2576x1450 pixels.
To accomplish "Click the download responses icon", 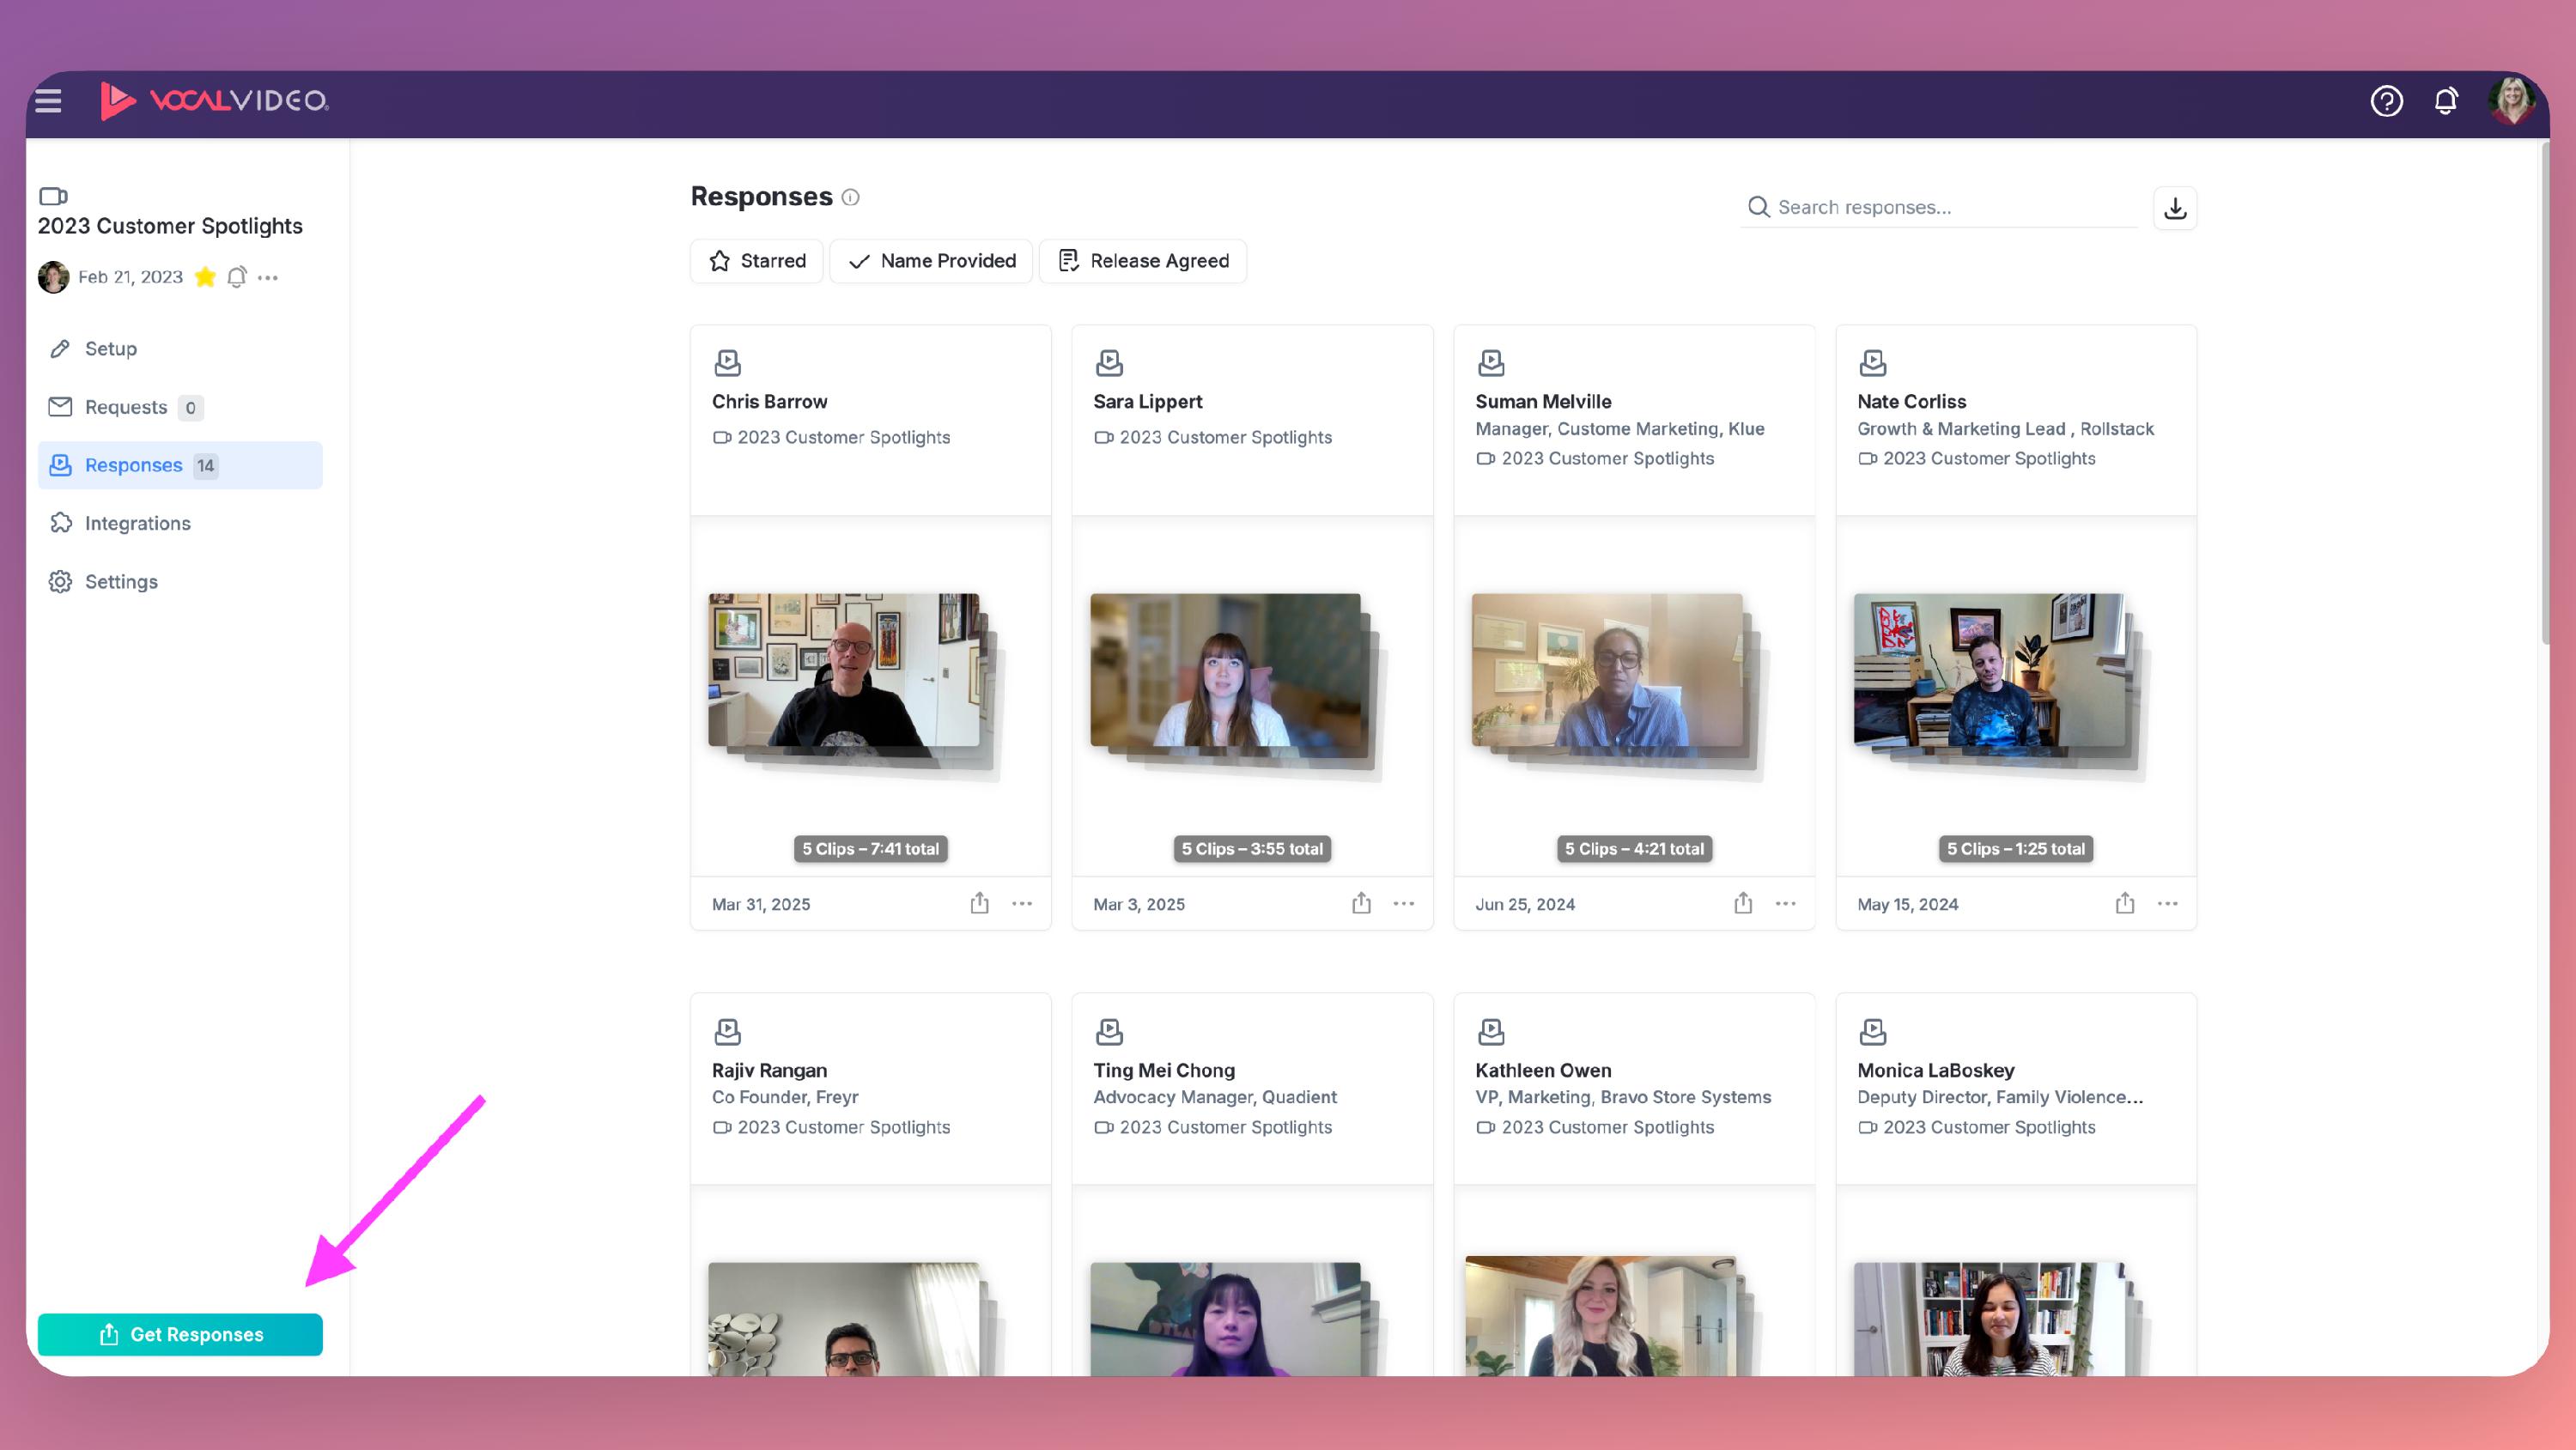I will [2175, 208].
